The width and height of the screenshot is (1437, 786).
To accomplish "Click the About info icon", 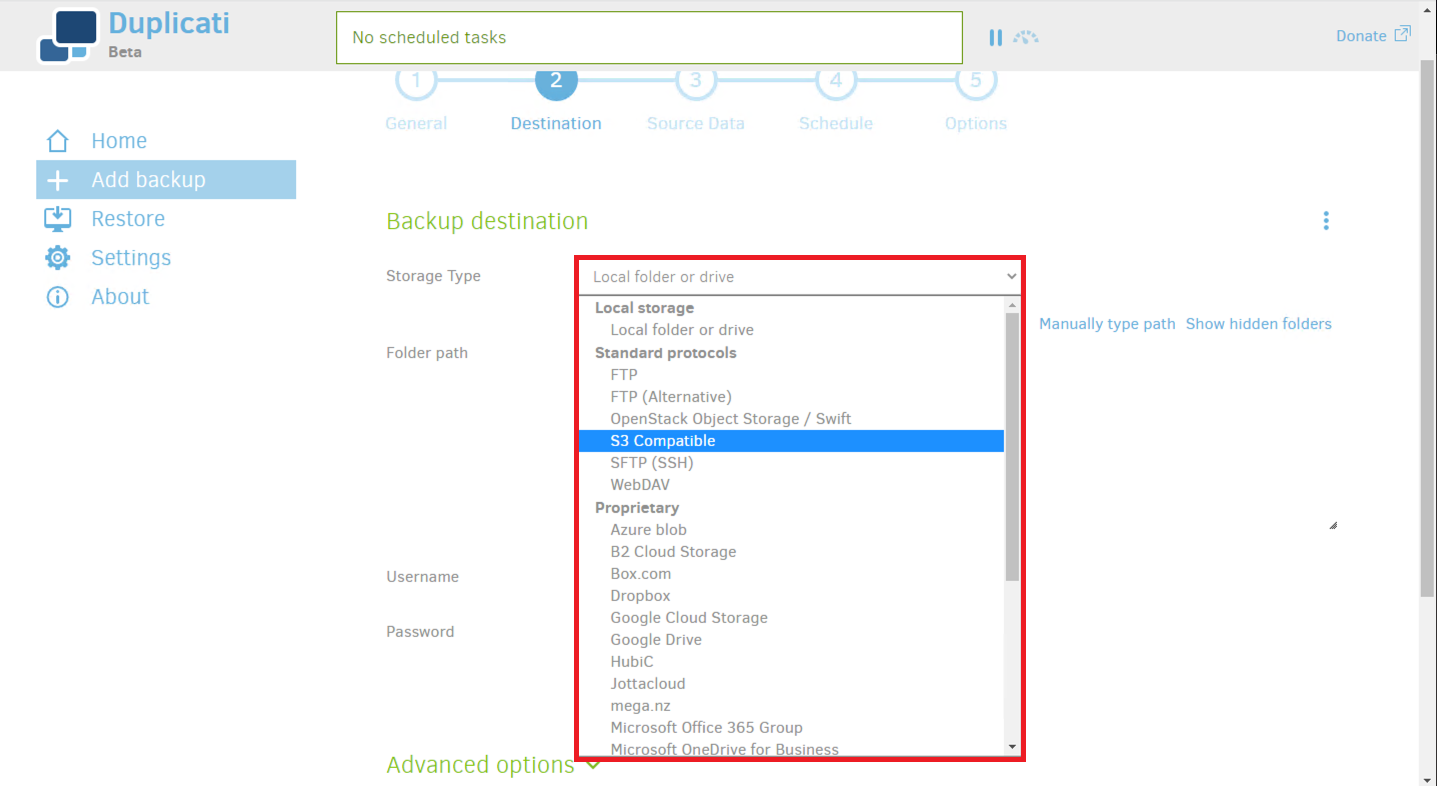I will [x=58, y=297].
